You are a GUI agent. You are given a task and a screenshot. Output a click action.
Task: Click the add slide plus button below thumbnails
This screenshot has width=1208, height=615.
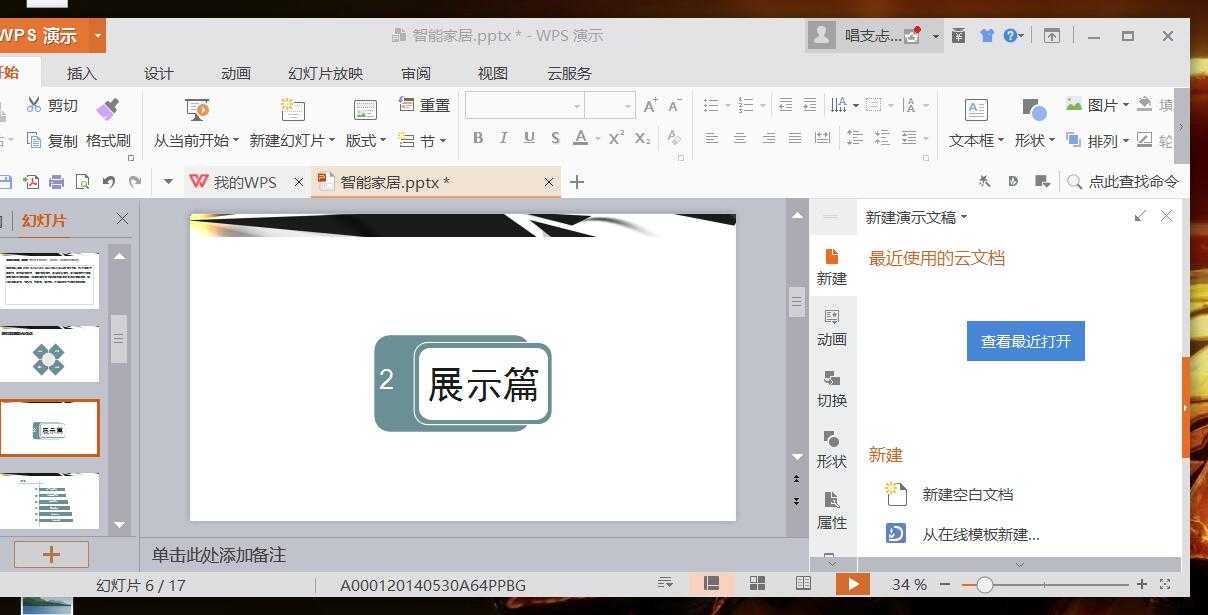(x=51, y=554)
